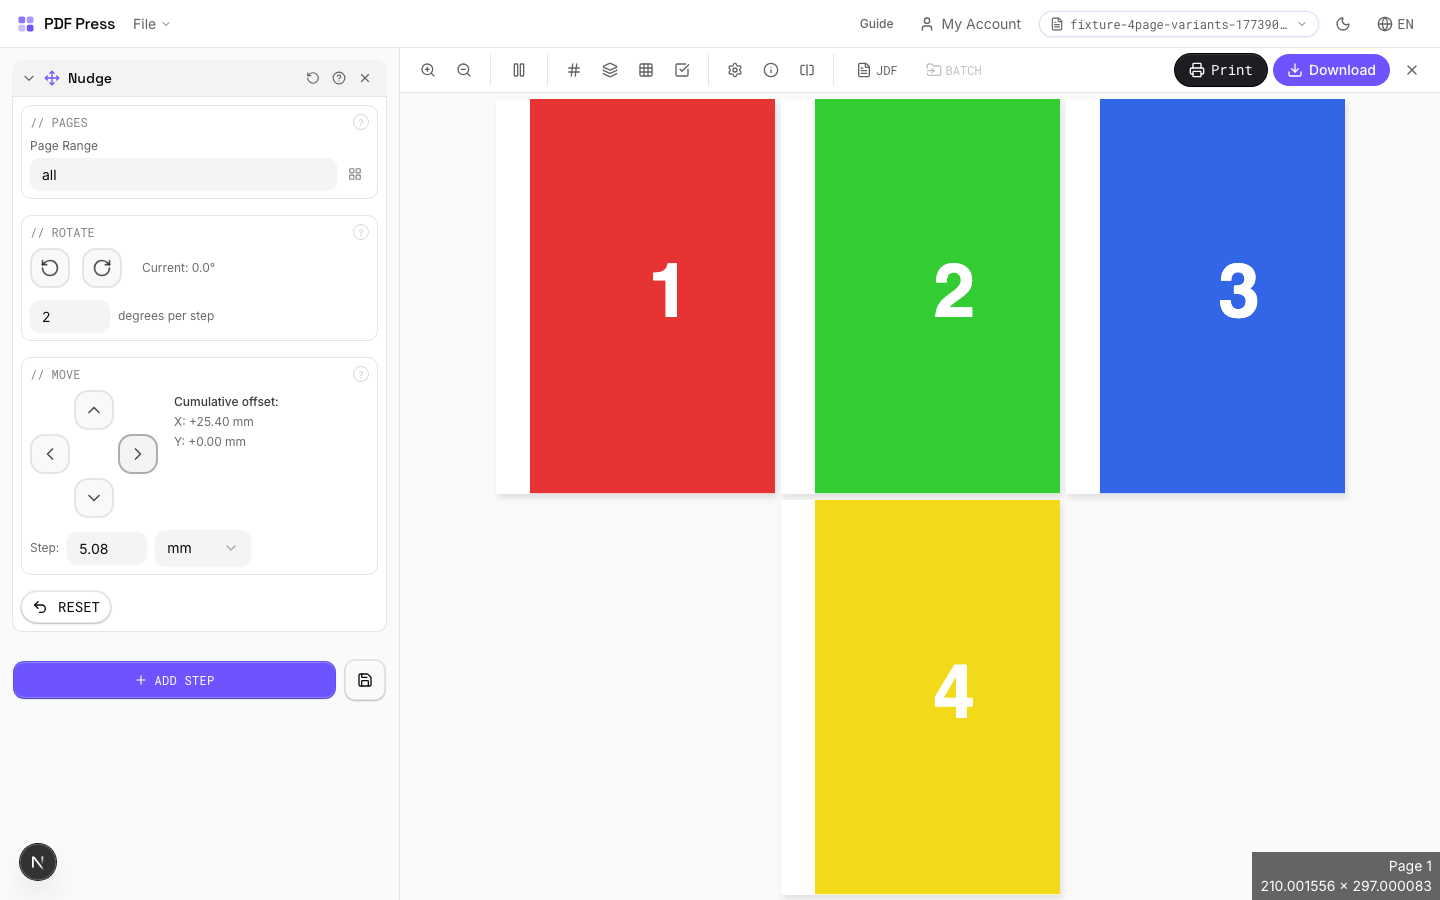Open the mm unit dropdown
This screenshot has height=900, width=1440.
202,548
